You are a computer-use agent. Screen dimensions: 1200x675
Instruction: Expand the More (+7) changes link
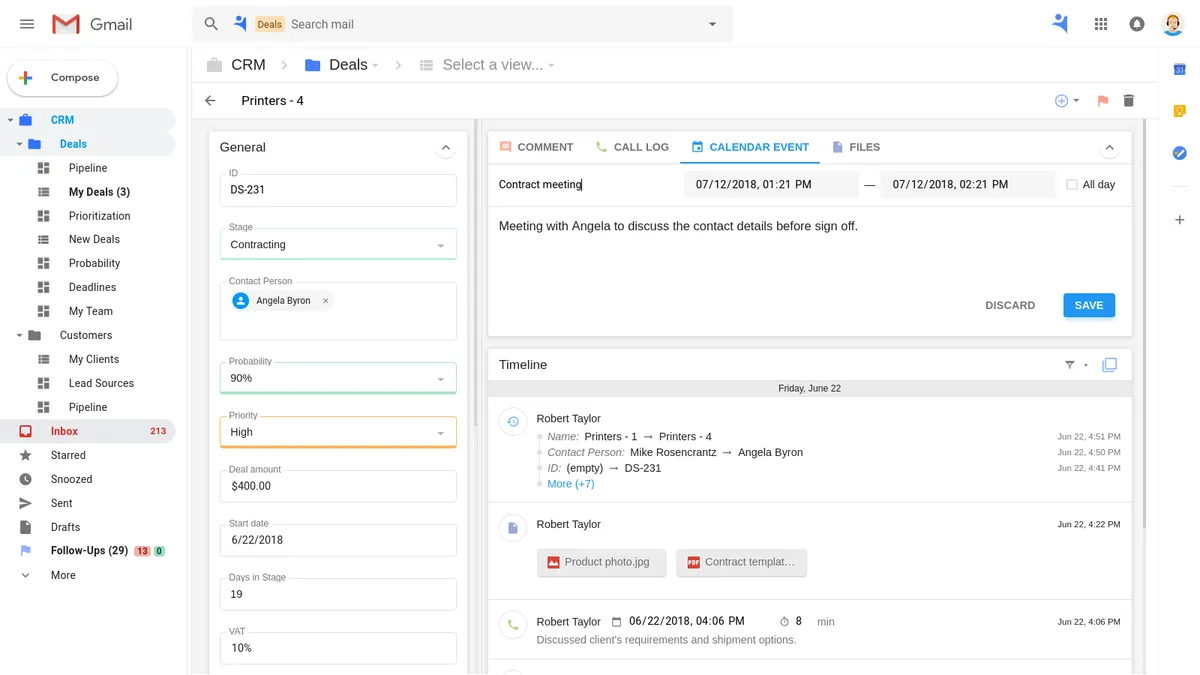[x=570, y=484]
